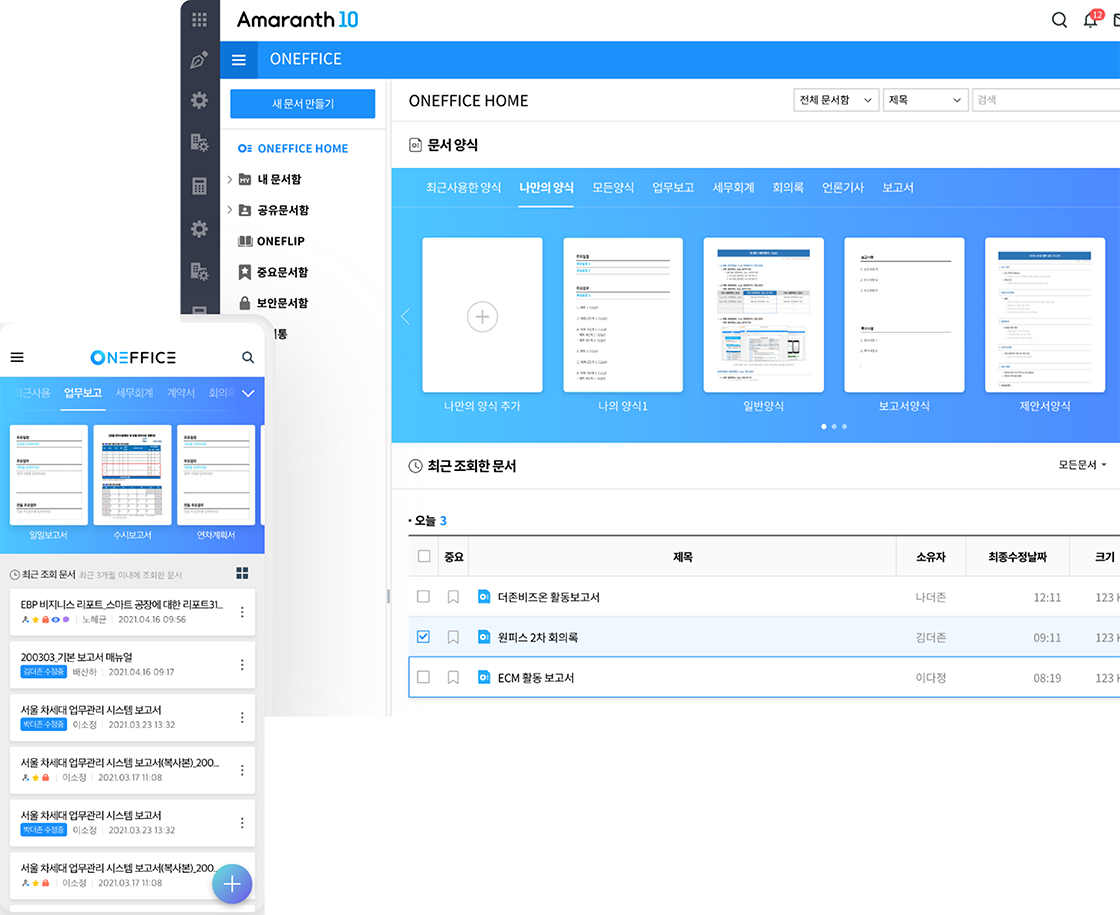Tap mobile 연차계획서 template thumbnail
Screen dimensions: 1120x915
pos(216,475)
